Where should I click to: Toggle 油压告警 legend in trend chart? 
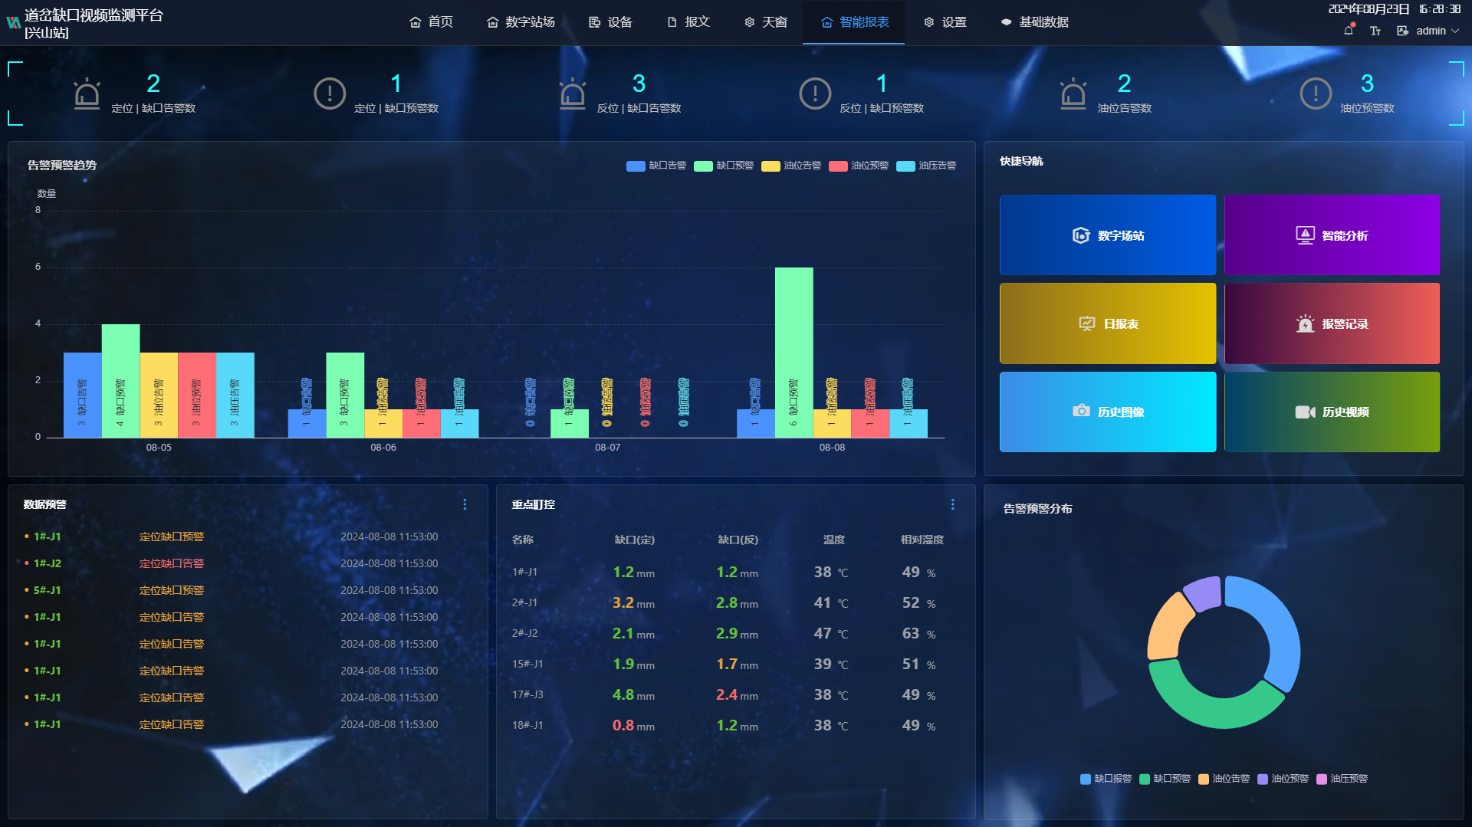point(927,166)
